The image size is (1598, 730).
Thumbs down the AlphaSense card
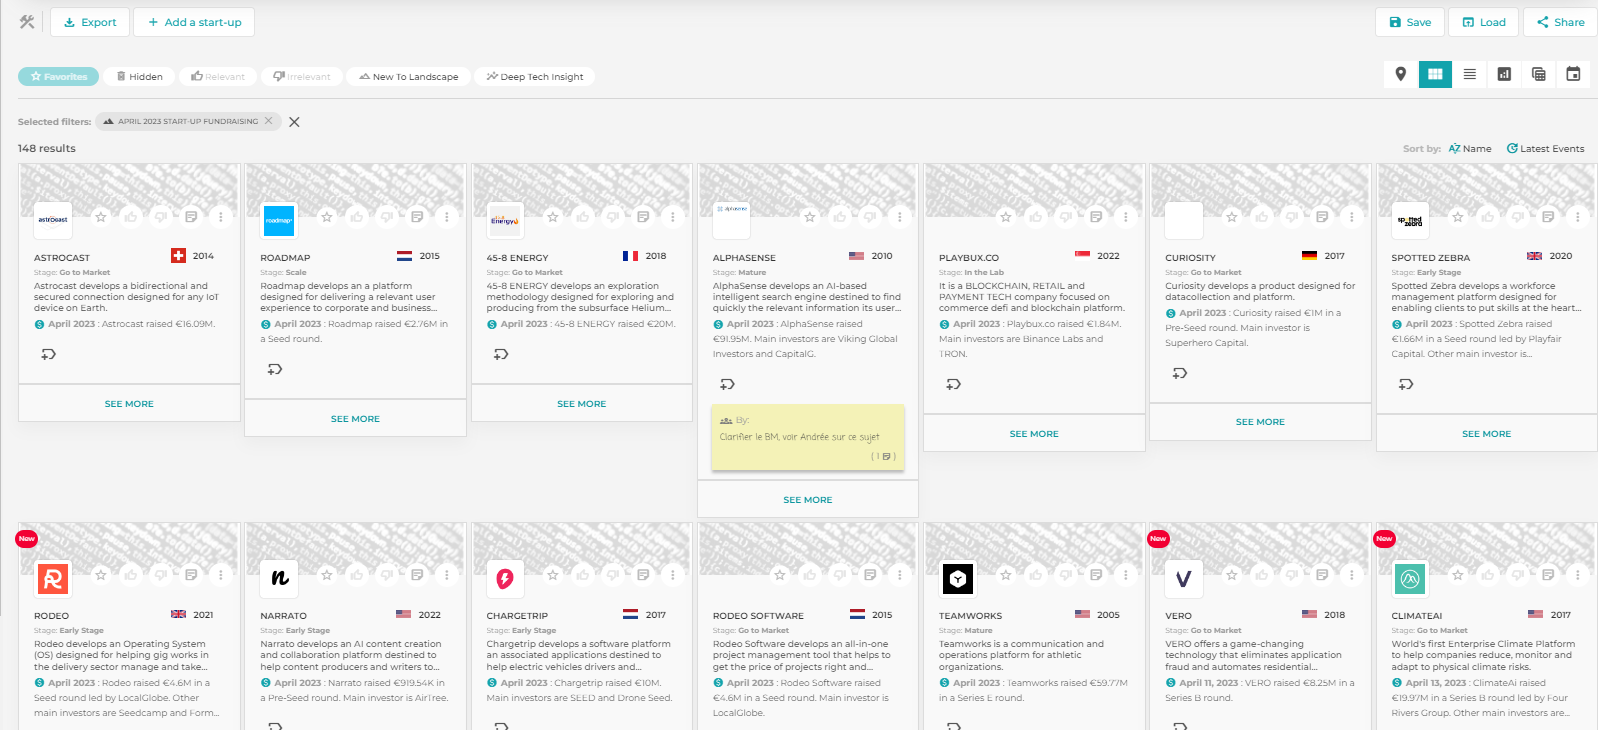coord(870,217)
